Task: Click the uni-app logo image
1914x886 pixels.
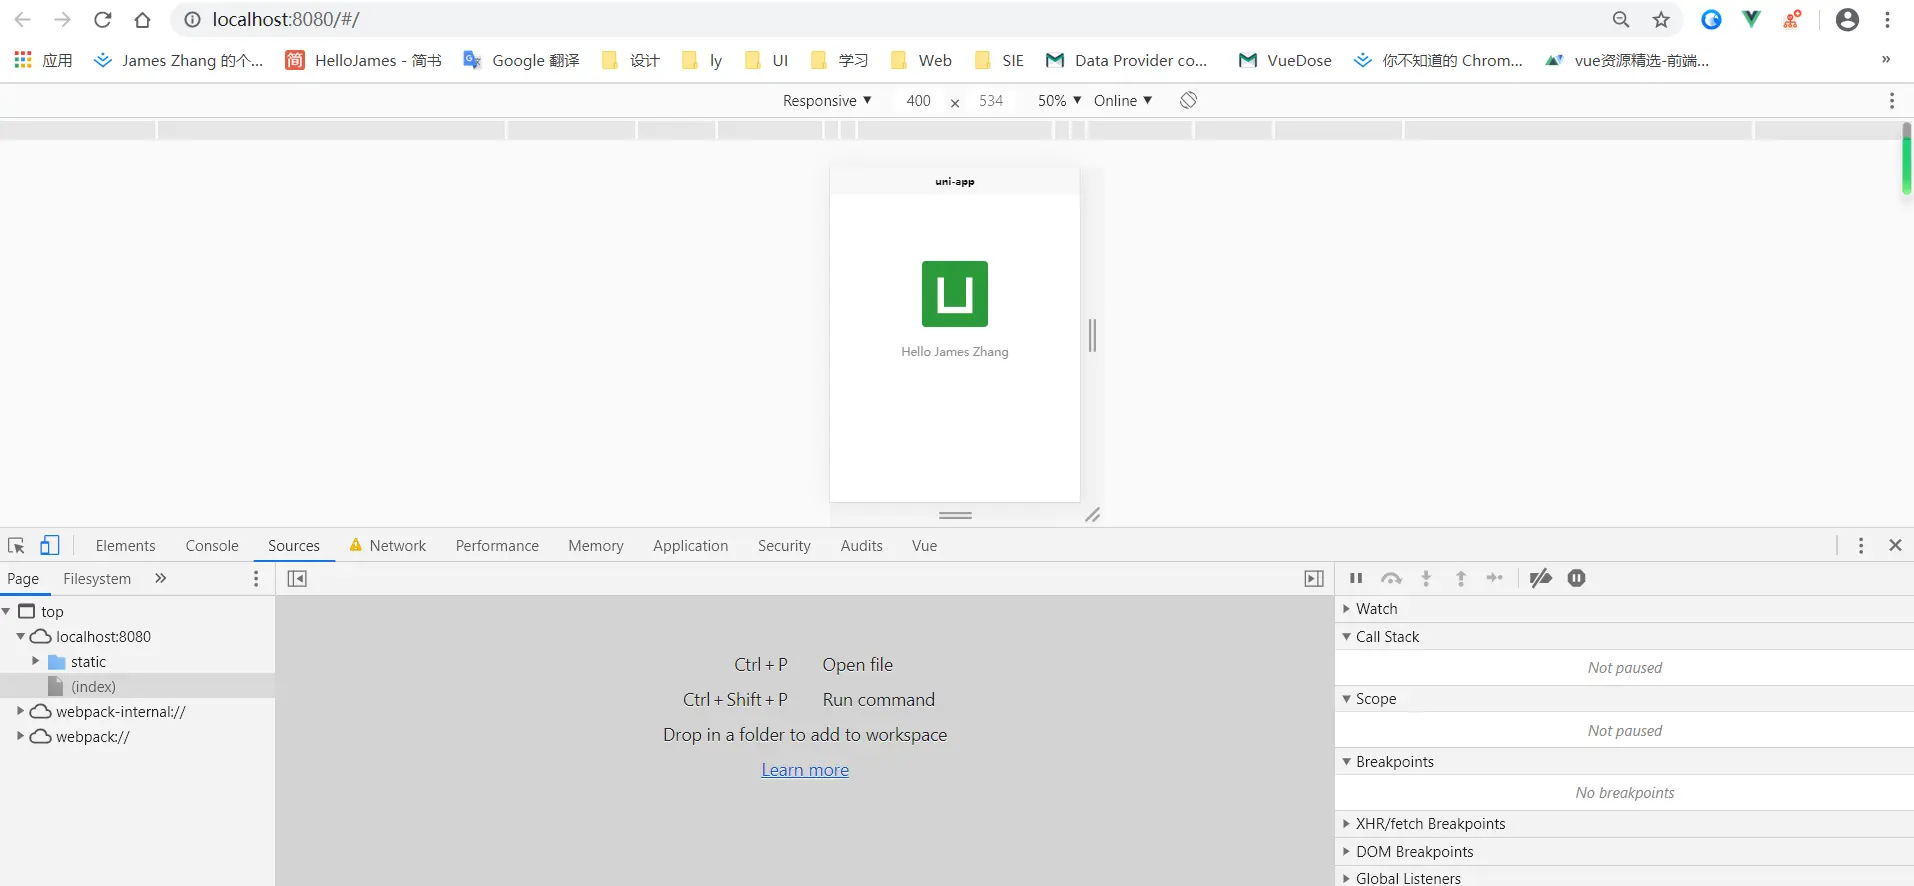Action: tap(955, 294)
